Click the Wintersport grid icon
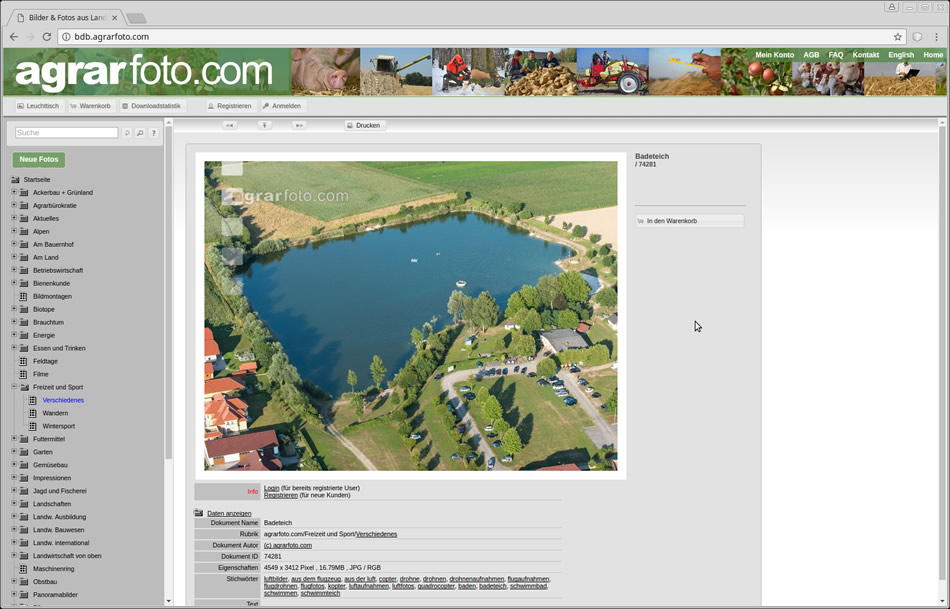950x609 pixels. 33,427
